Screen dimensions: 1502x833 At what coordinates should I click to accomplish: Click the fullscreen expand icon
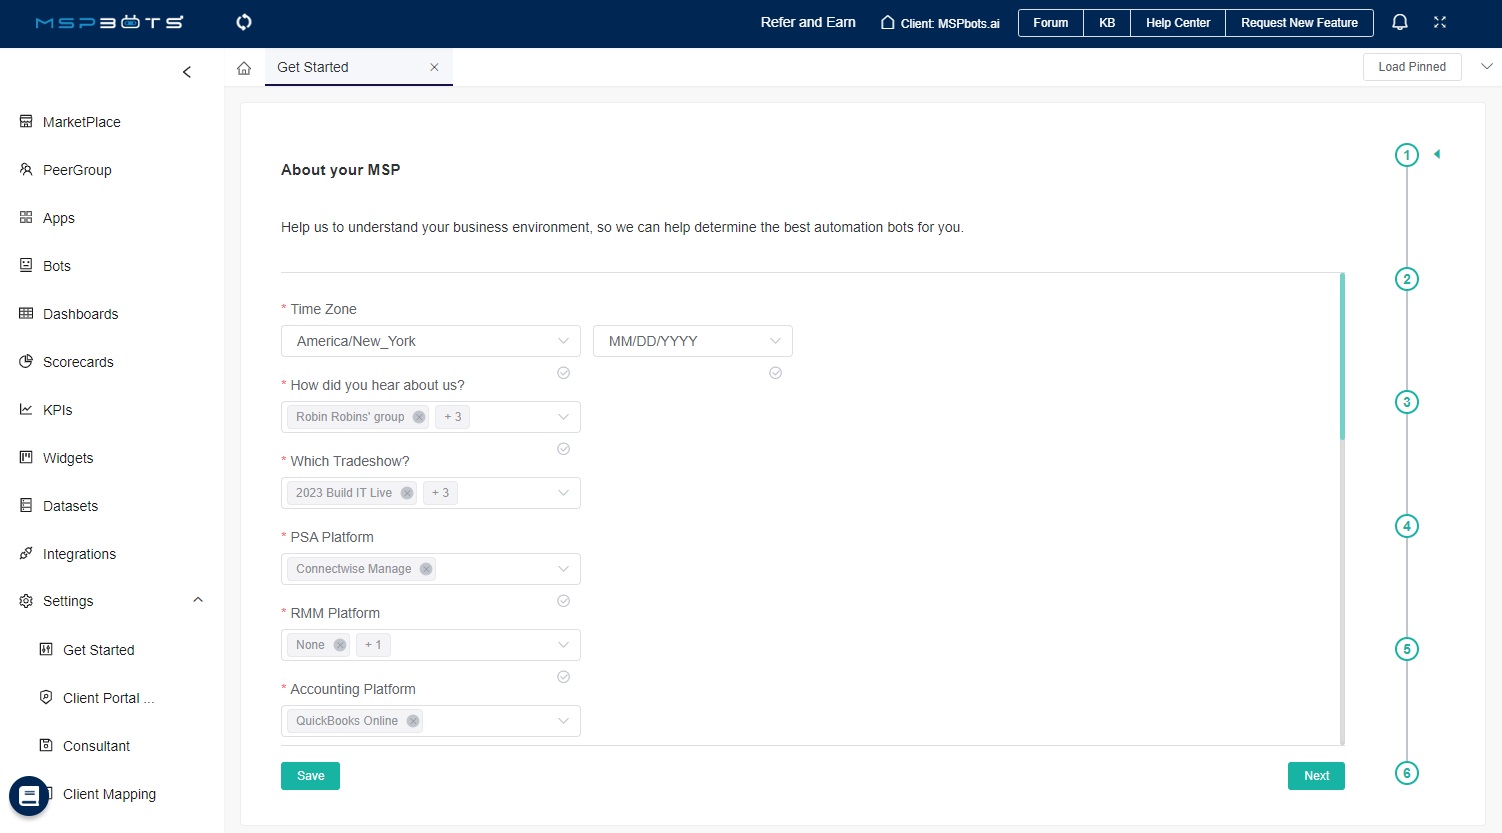(x=1440, y=22)
